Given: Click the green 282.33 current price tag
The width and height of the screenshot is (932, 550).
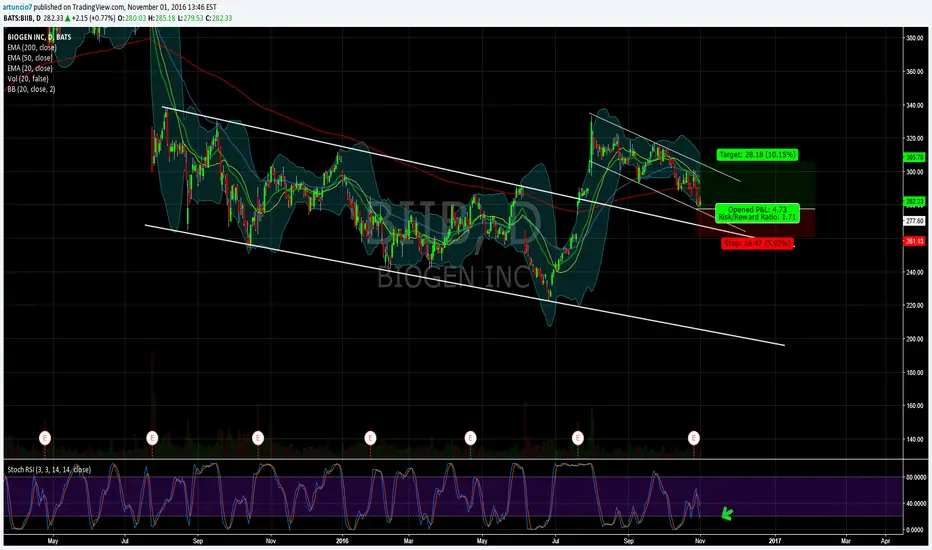Looking at the screenshot, I should [x=914, y=202].
